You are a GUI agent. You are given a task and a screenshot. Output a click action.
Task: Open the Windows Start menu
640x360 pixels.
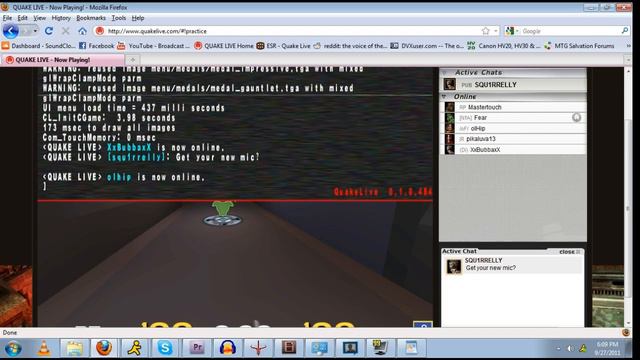[13, 349]
